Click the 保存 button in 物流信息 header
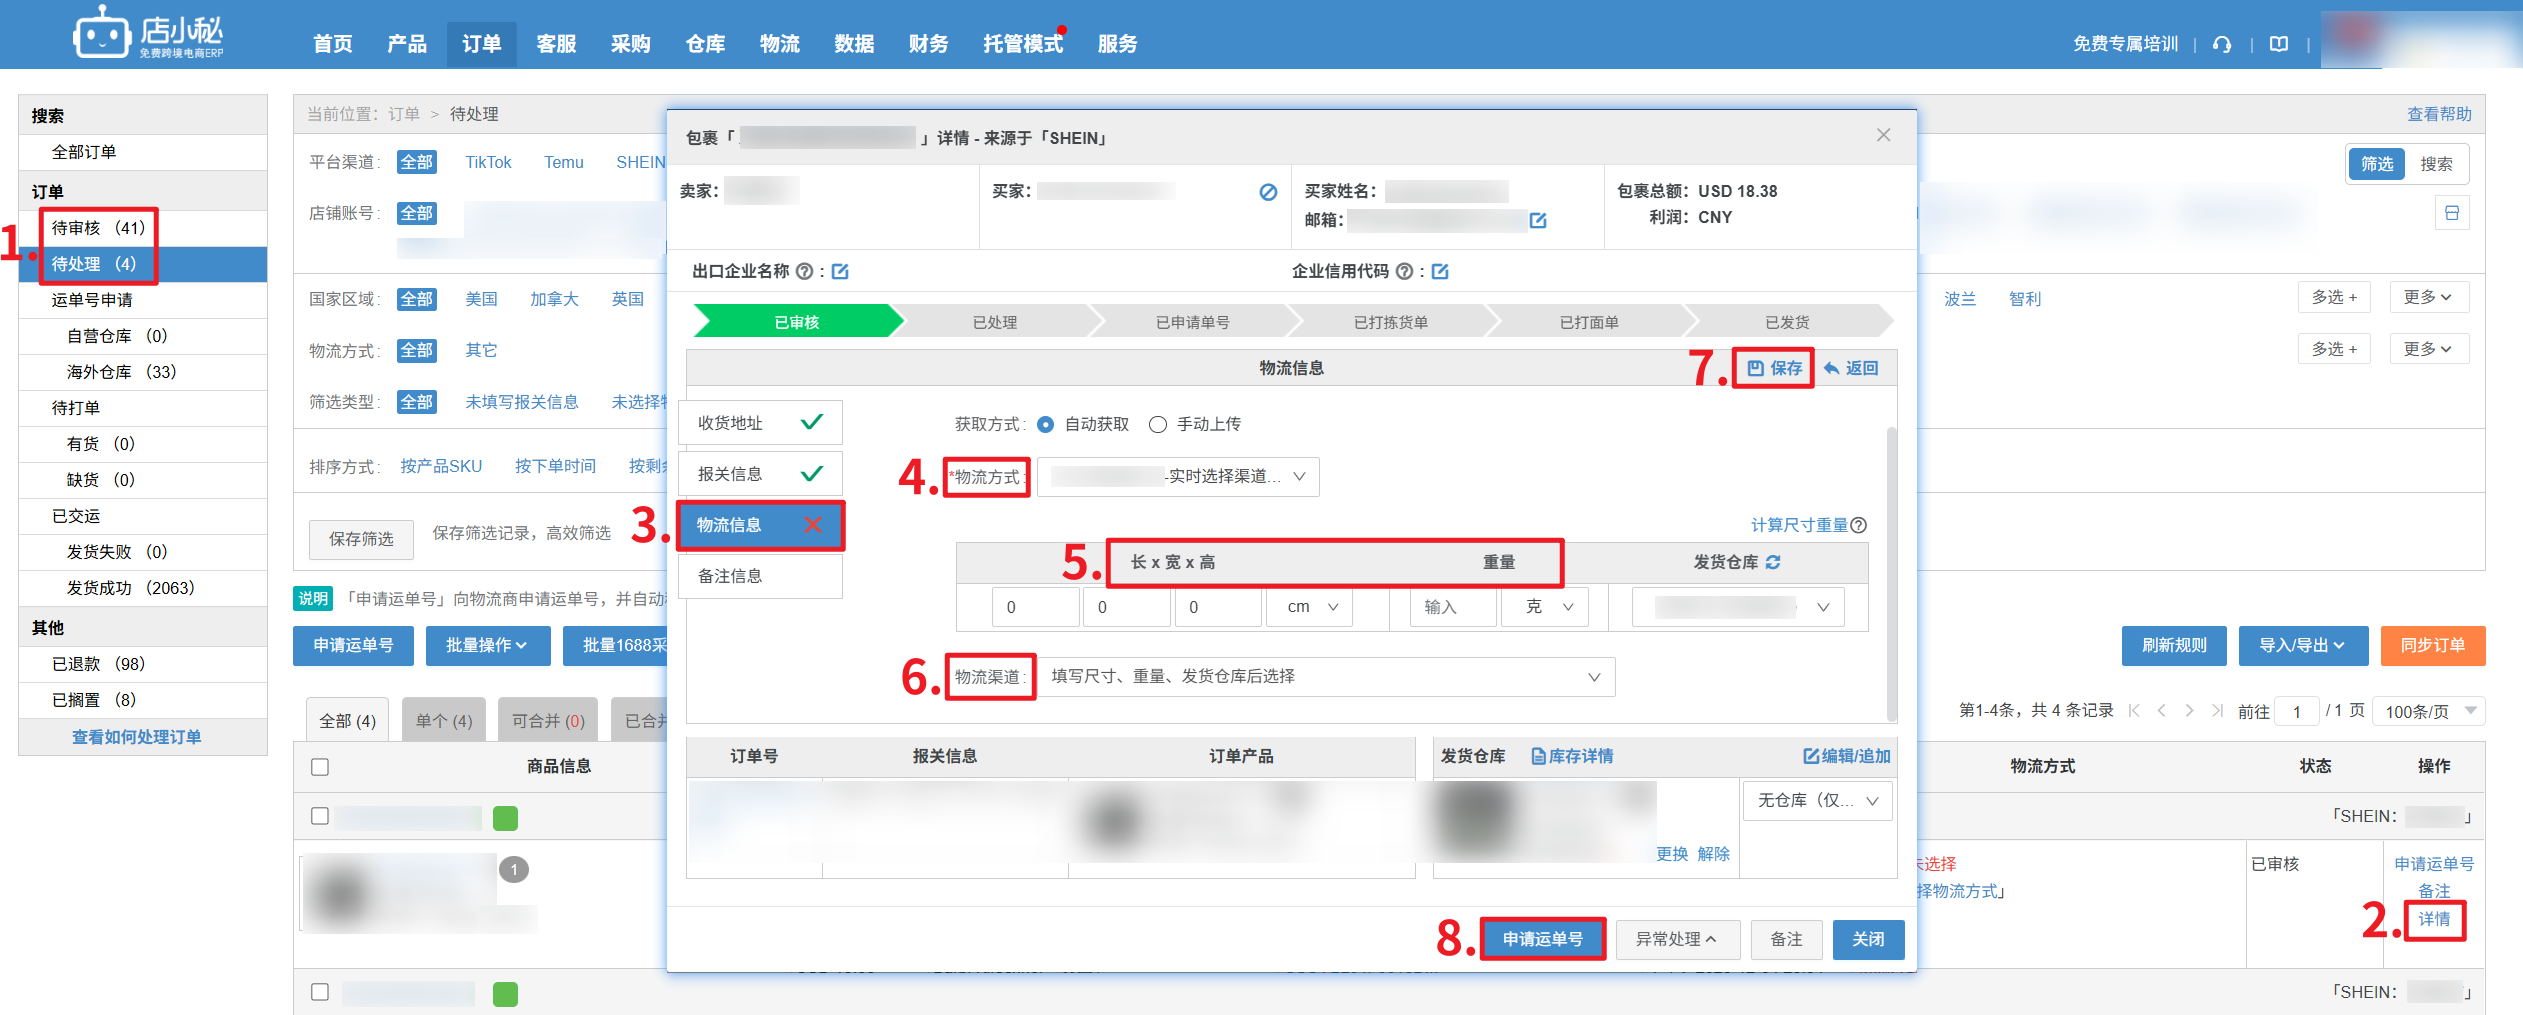This screenshot has width=2523, height=1015. click(x=1774, y=368)
